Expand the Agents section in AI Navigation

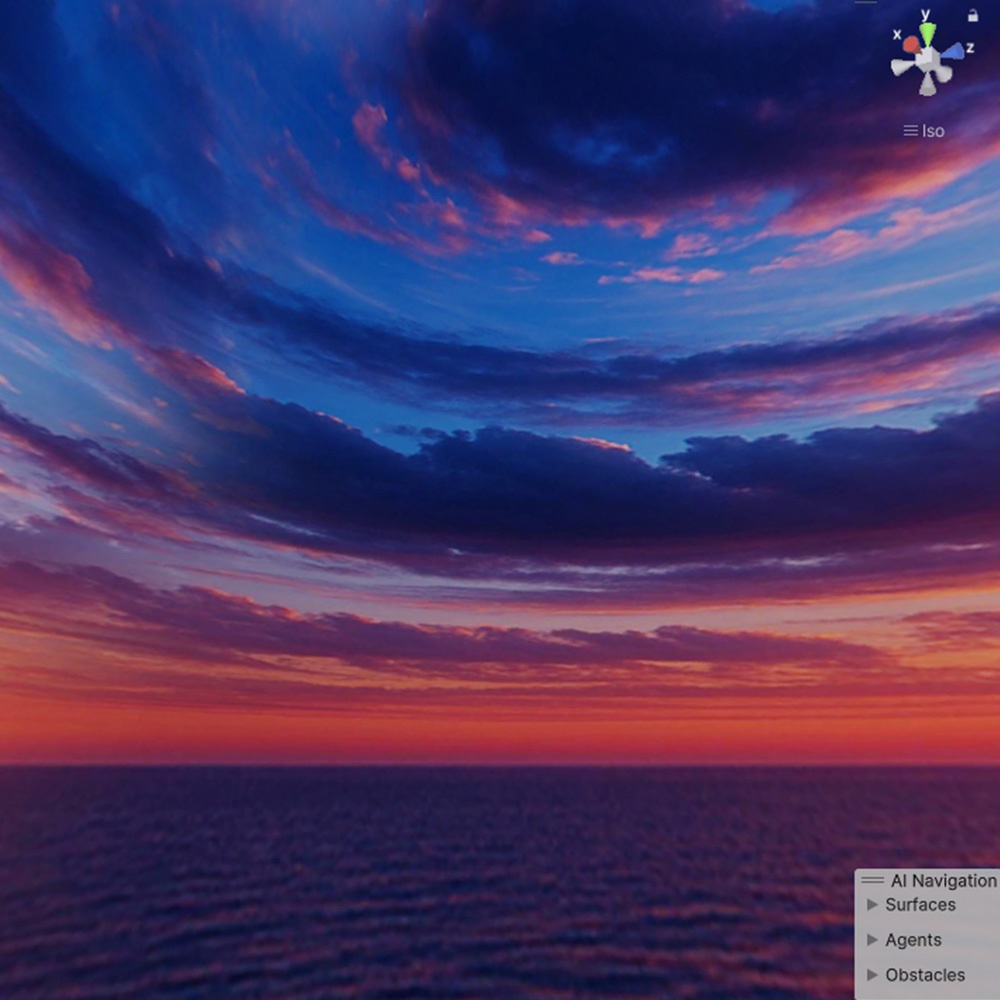tap(913, 940)
